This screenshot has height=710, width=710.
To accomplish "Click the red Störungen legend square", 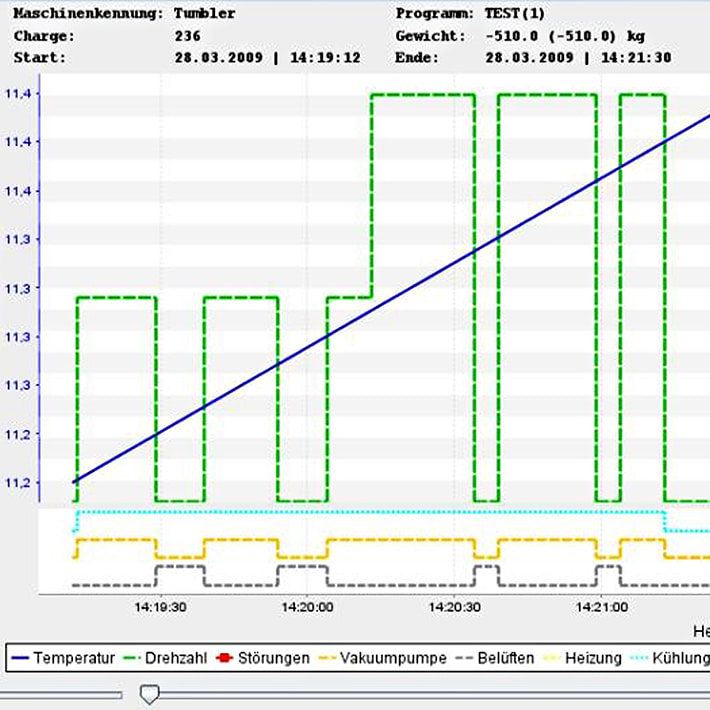I will tap(225, 658).
